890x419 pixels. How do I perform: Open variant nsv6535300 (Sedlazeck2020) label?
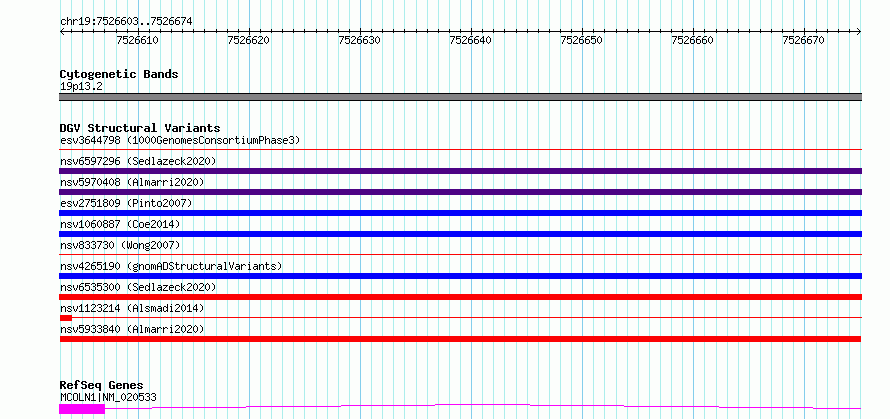point(138,287)
